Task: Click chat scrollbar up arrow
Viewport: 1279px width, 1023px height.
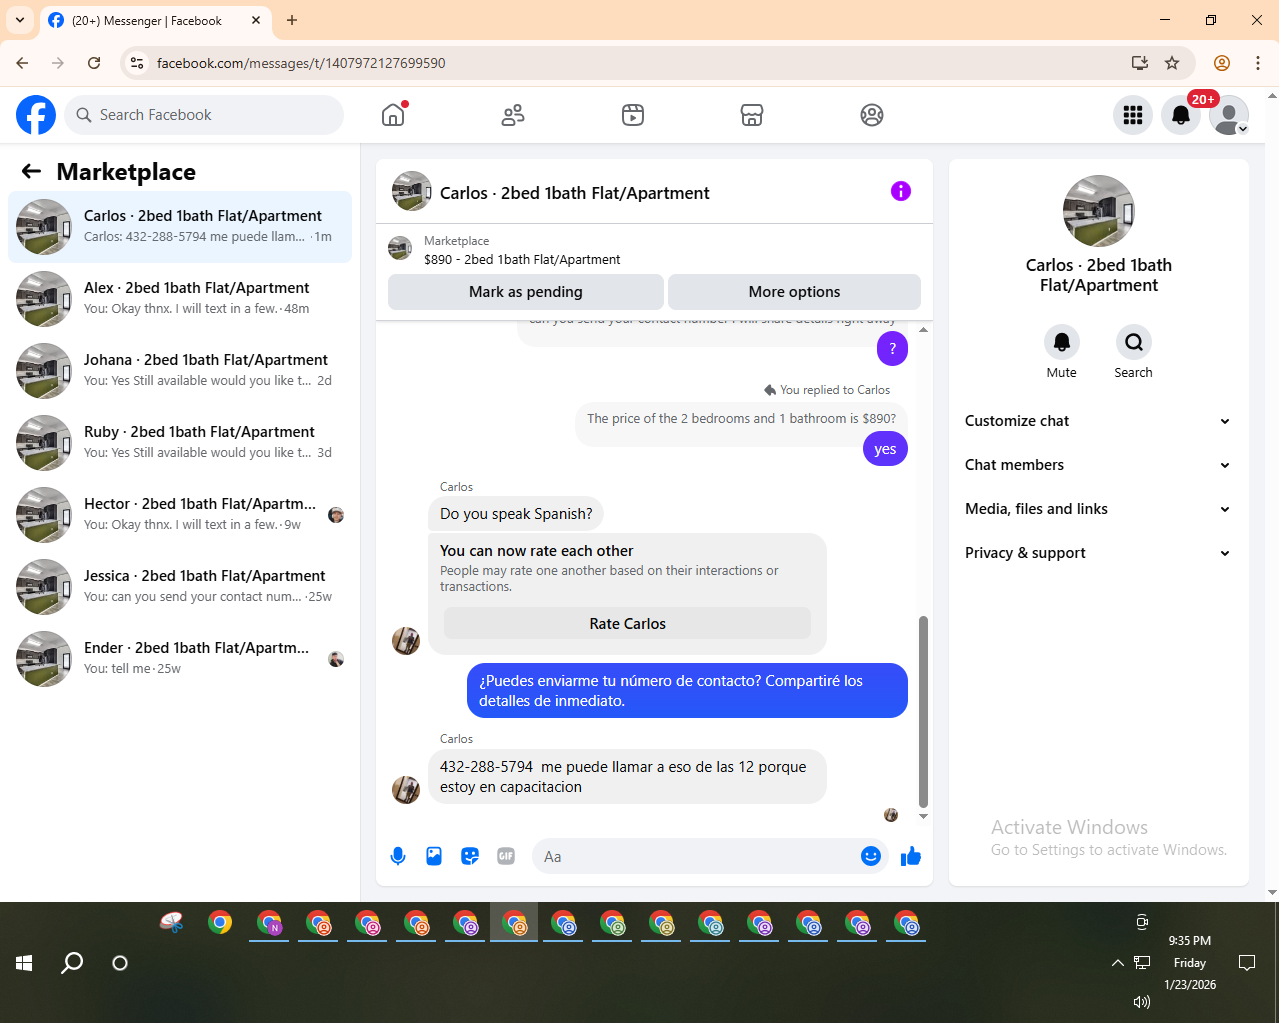Action: 923,330
